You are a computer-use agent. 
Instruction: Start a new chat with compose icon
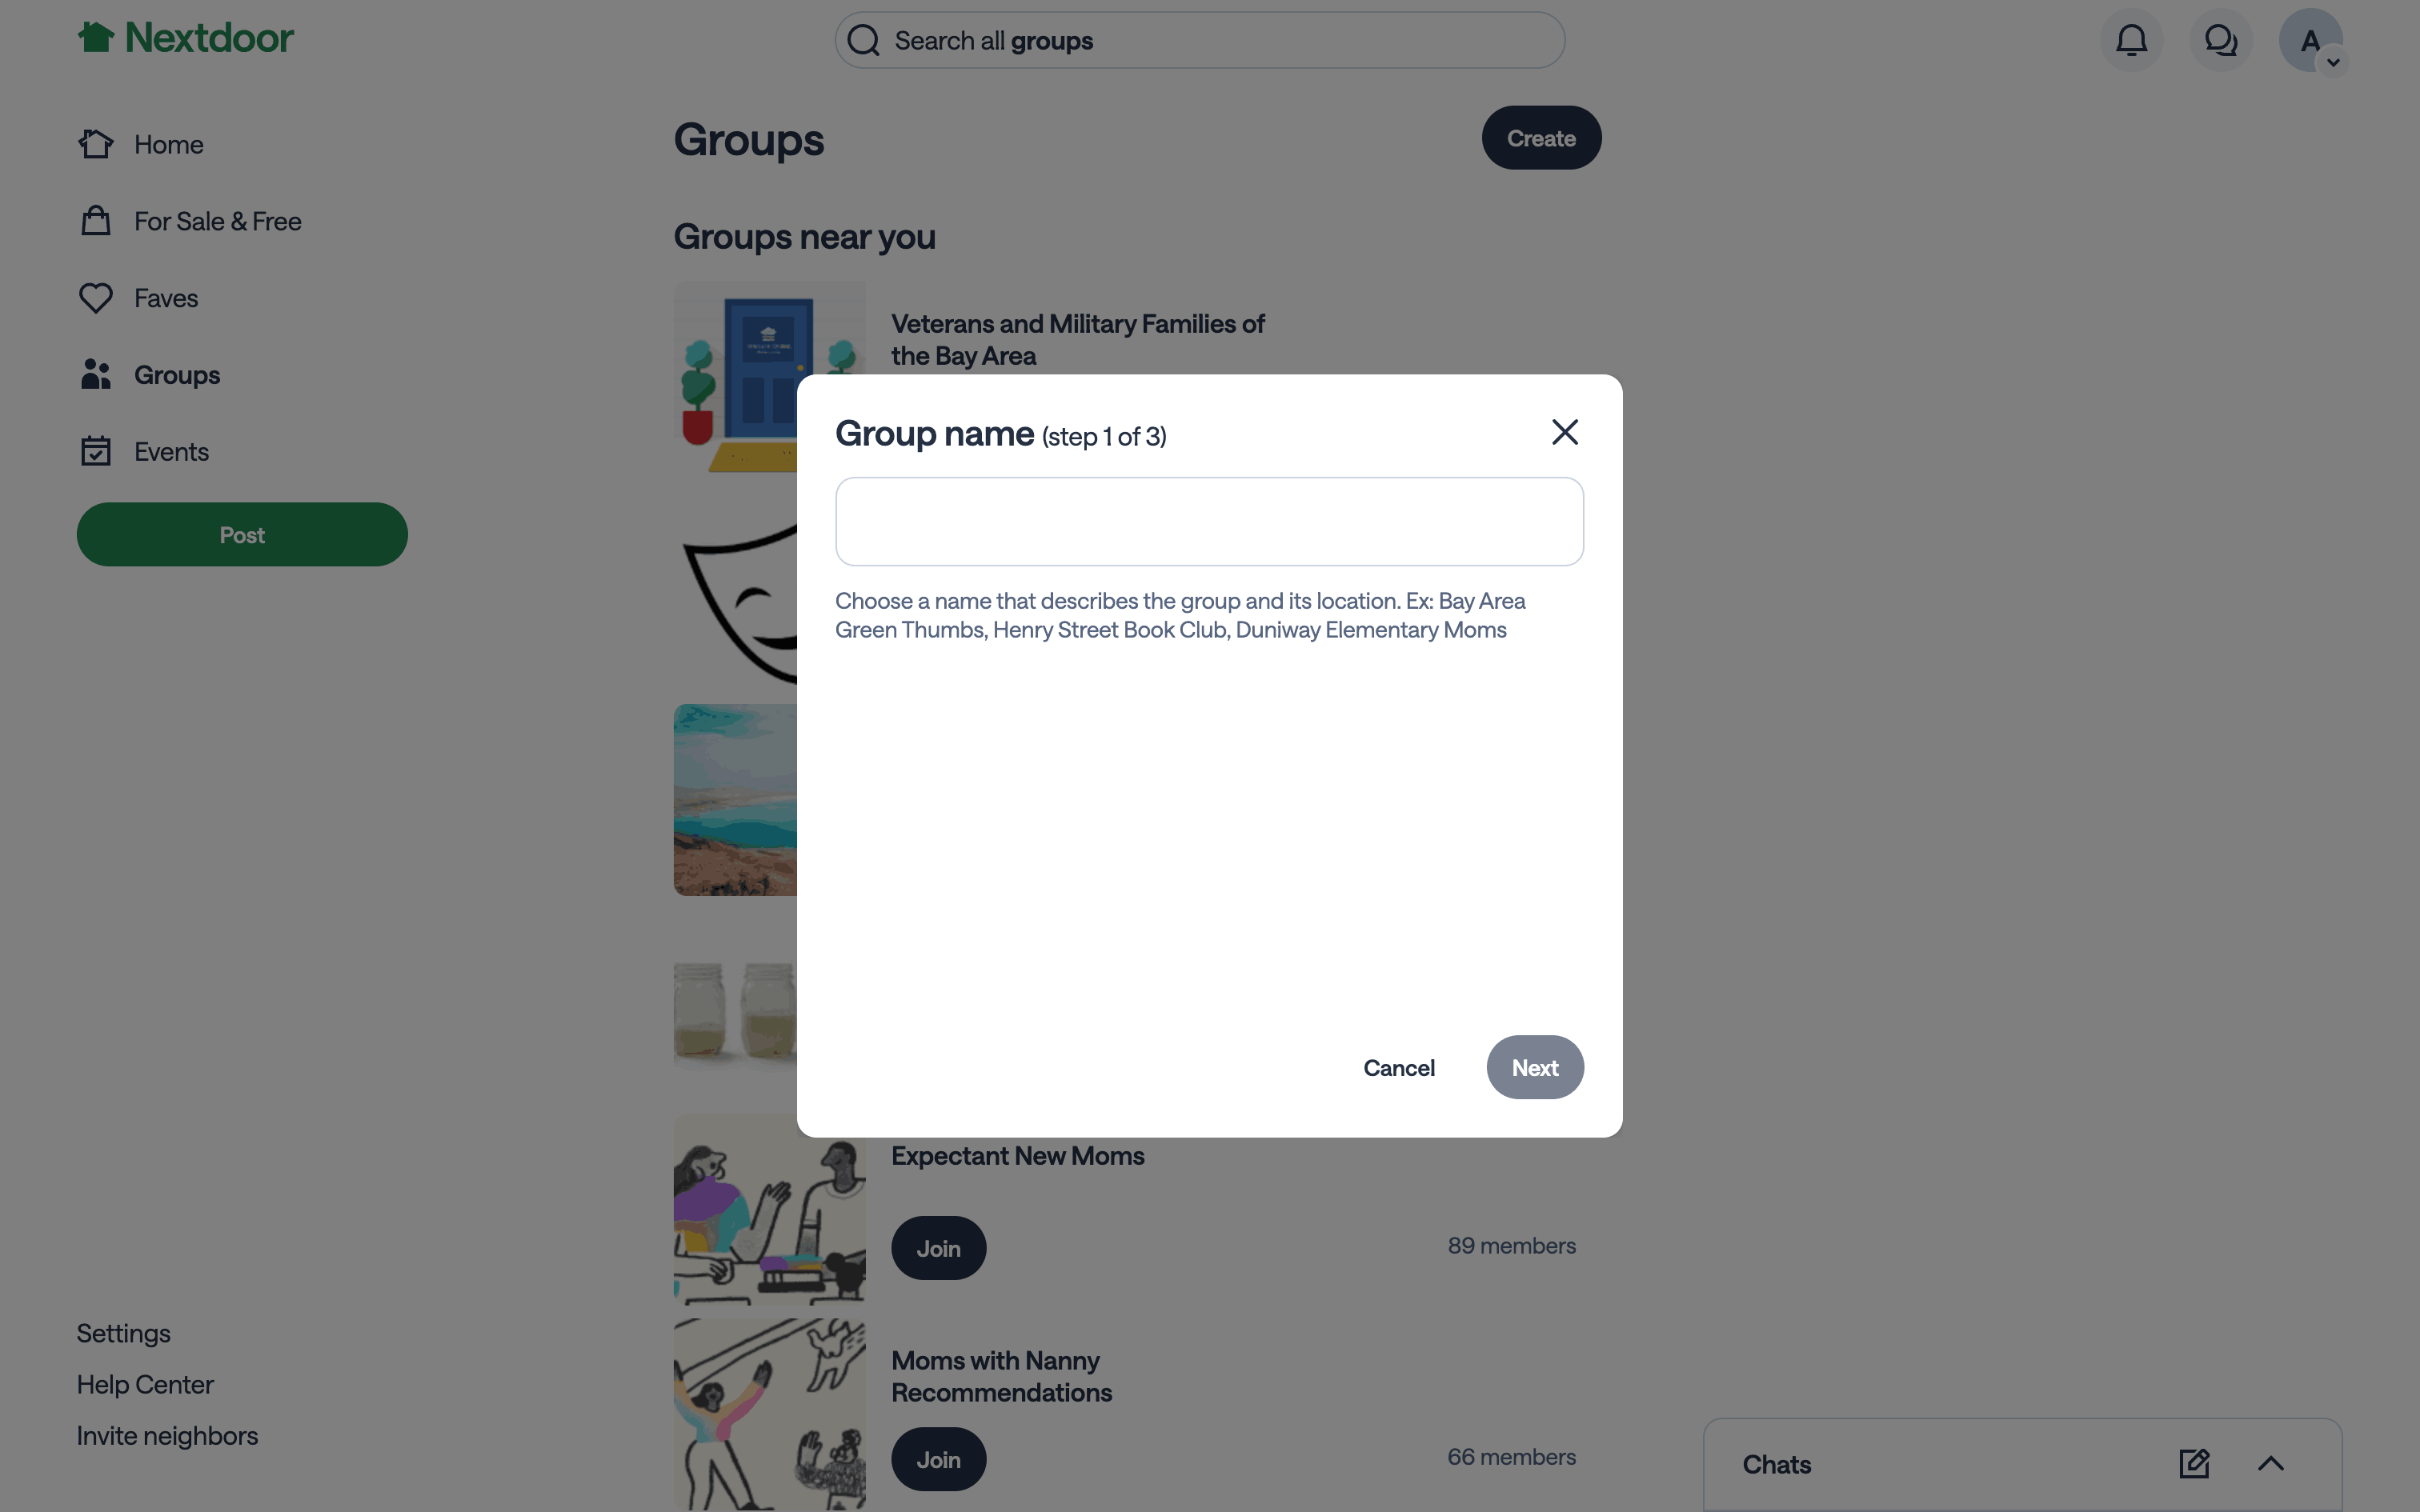2194,1464
